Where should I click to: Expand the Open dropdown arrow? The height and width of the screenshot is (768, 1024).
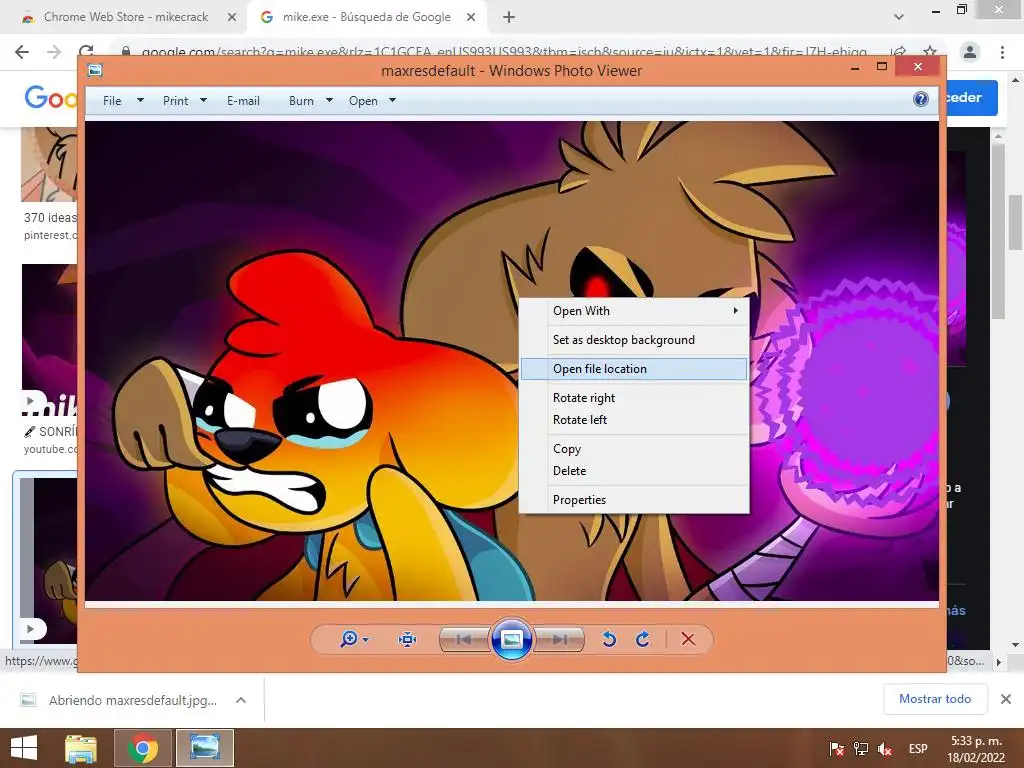(392, 101)
